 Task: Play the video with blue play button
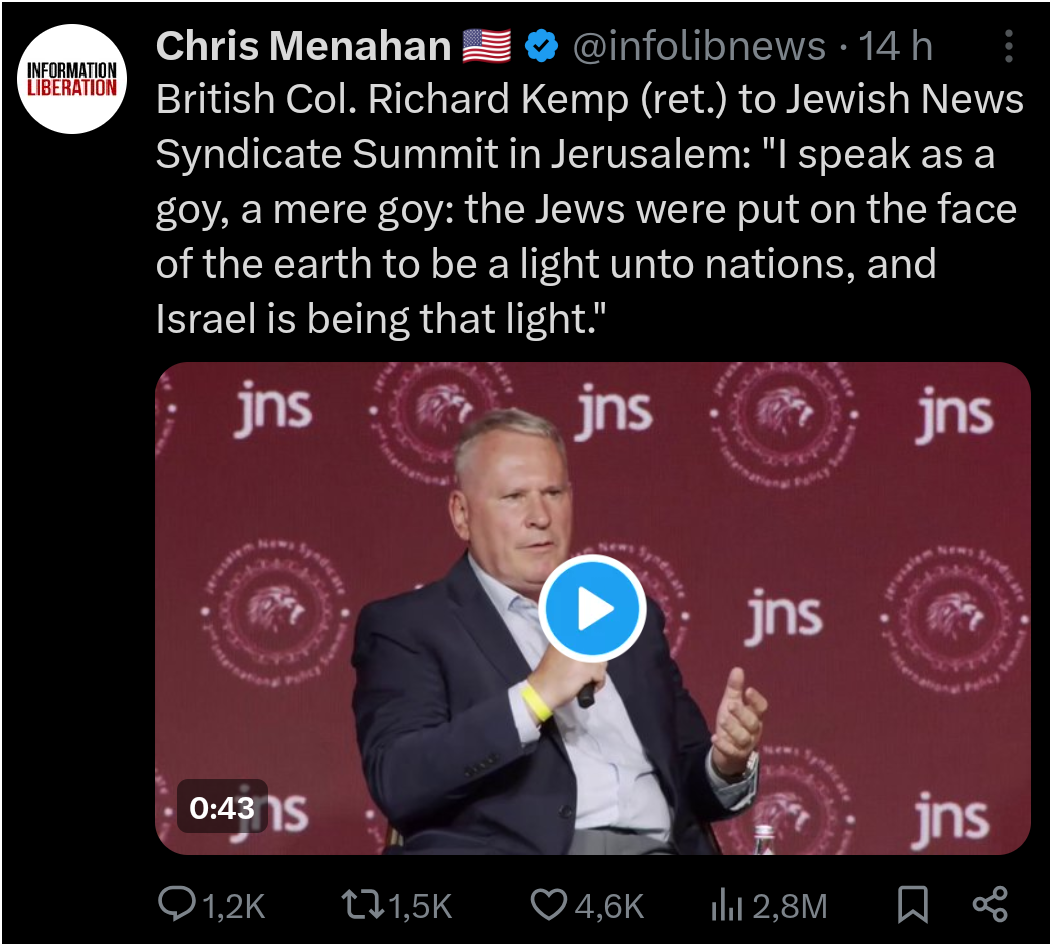coord(592,609)
